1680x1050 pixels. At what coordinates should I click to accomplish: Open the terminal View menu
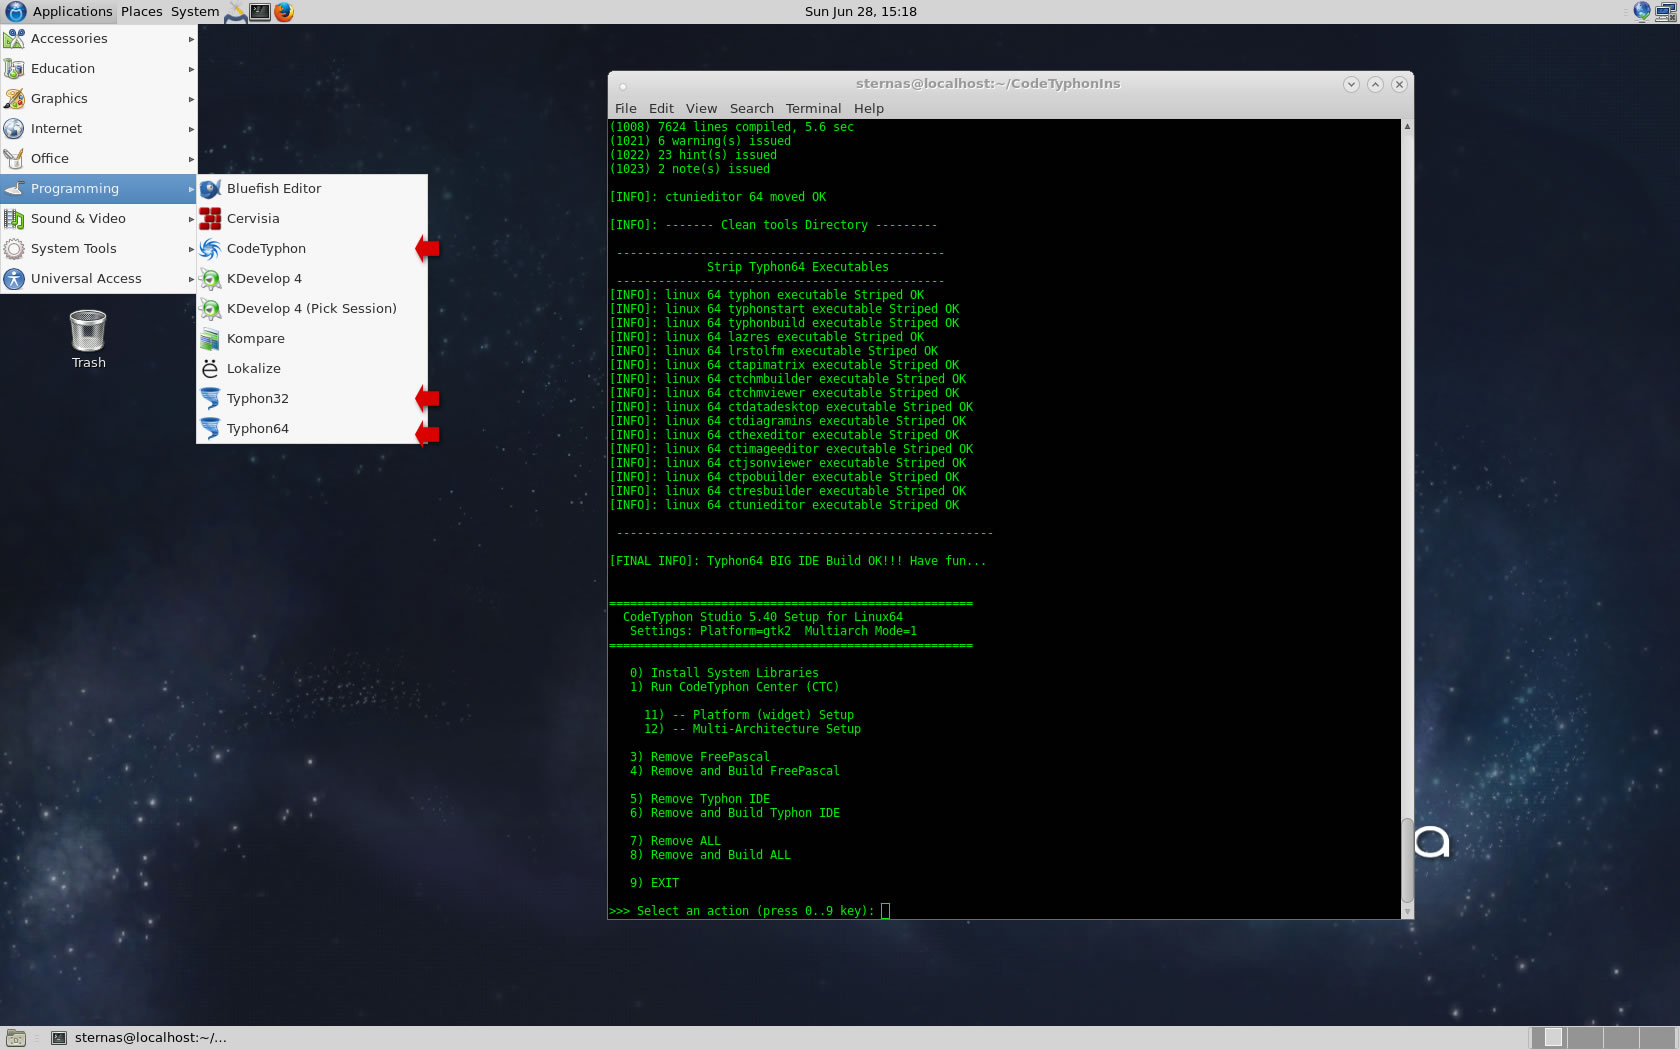[x=701, y=108]
